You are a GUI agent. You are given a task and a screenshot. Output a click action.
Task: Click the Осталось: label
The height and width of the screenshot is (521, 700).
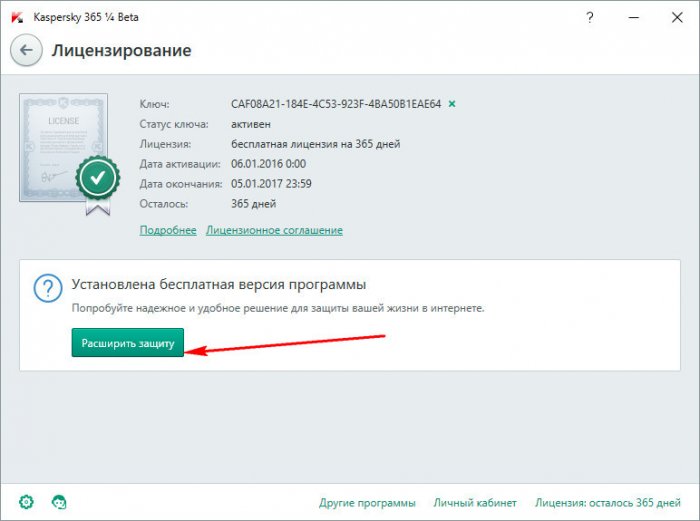click(x=164, y=204)
